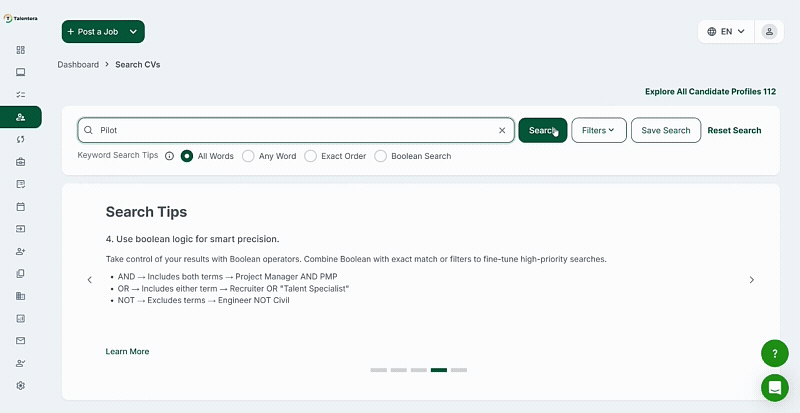
Task: Jump to the last search tips carousel indicator
Action: pyautogui.click(x=459, y=370)
